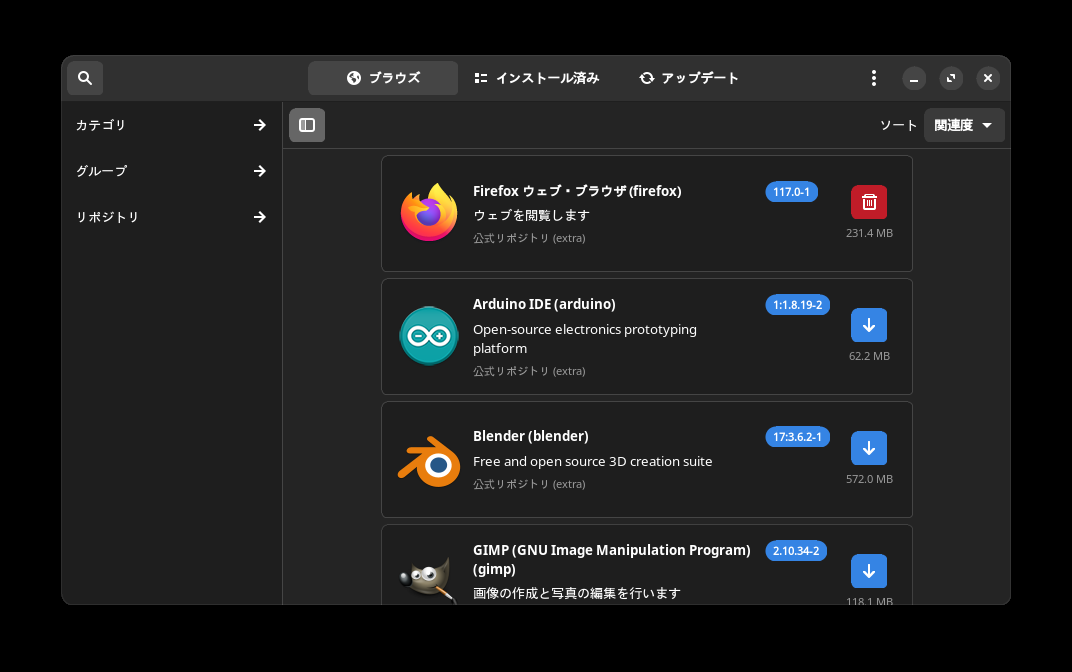Click Free and open source 3D creation suite

pyautogui.click(x=593, y=461)
